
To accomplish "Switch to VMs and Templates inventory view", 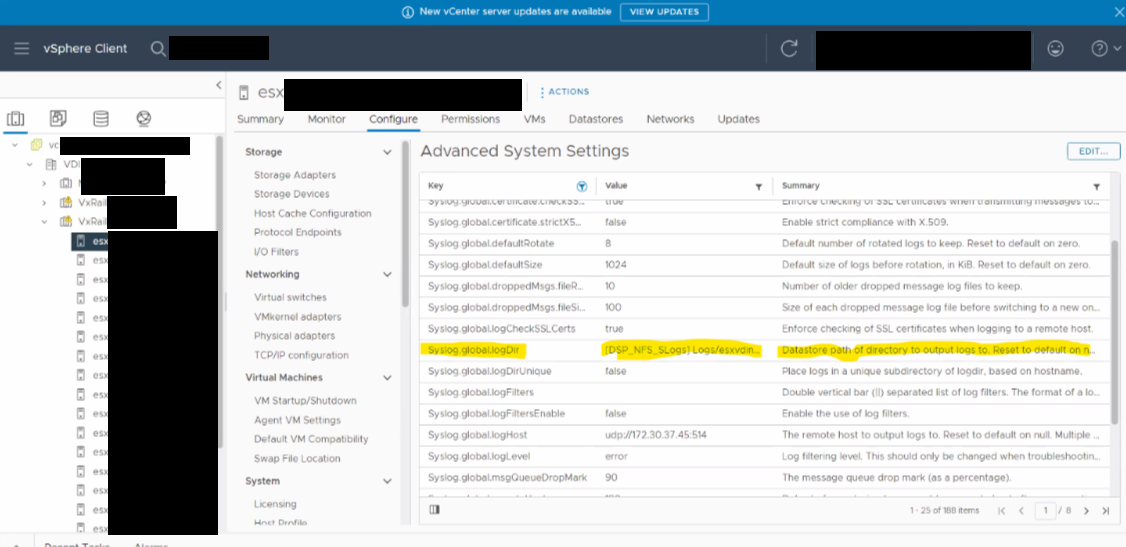I will point(58,119).
